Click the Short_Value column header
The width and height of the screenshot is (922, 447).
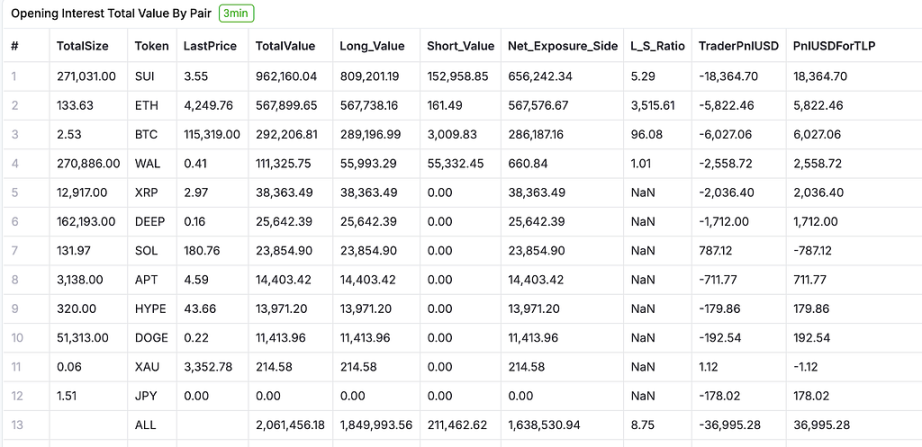(460, 47)
